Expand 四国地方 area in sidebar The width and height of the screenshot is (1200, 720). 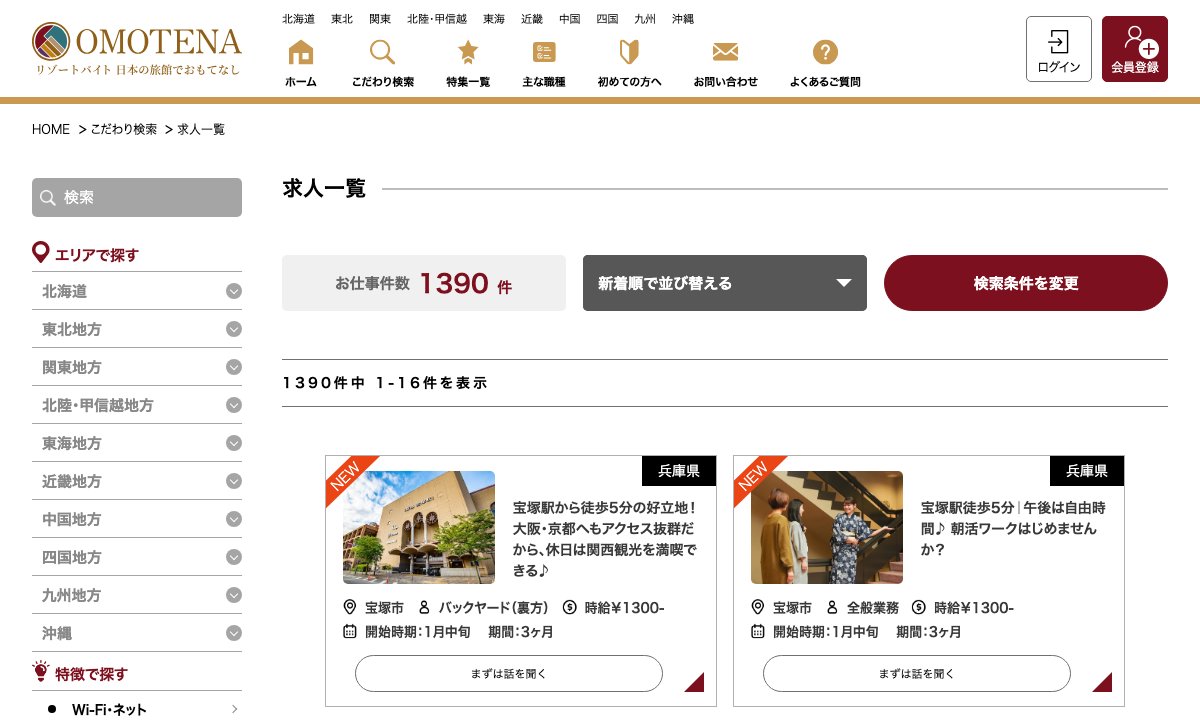pyautogui.click(x=137, y=557)
